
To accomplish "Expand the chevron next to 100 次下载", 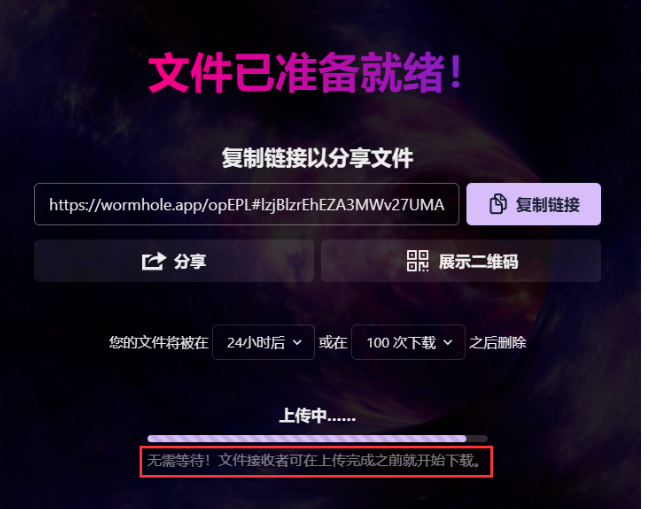I will pos(448,342).
